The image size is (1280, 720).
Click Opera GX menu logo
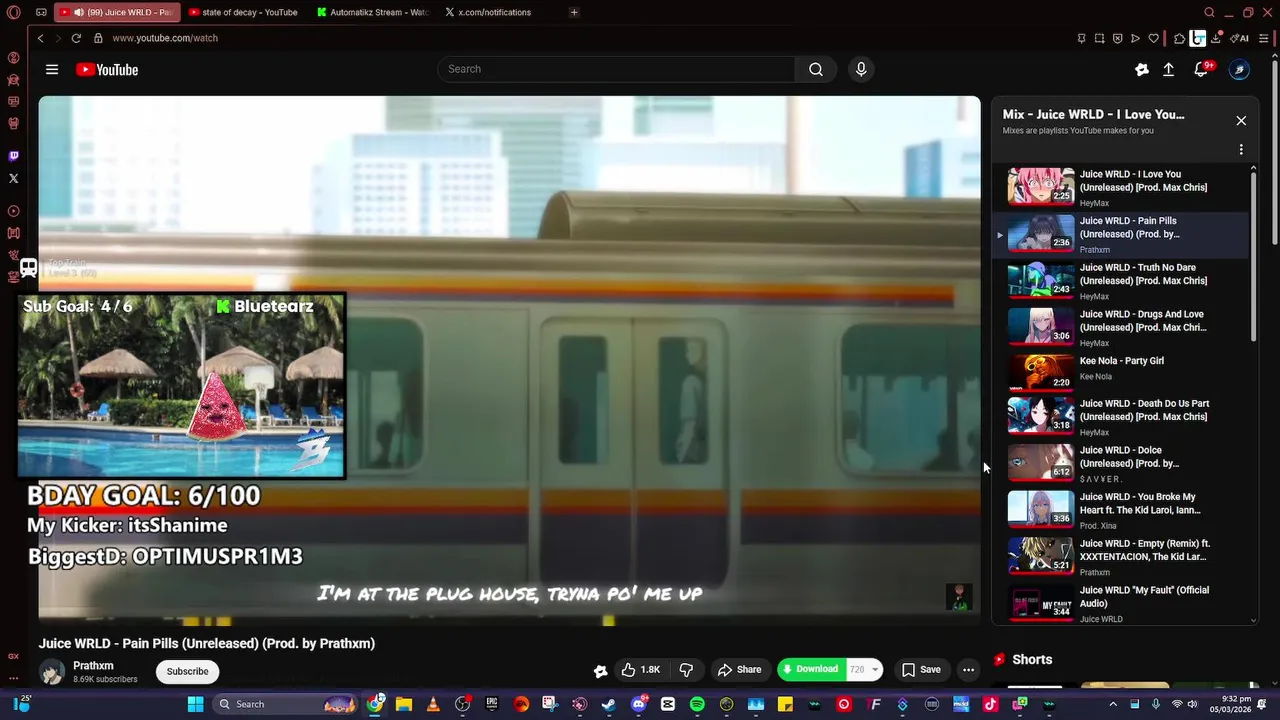13,13
